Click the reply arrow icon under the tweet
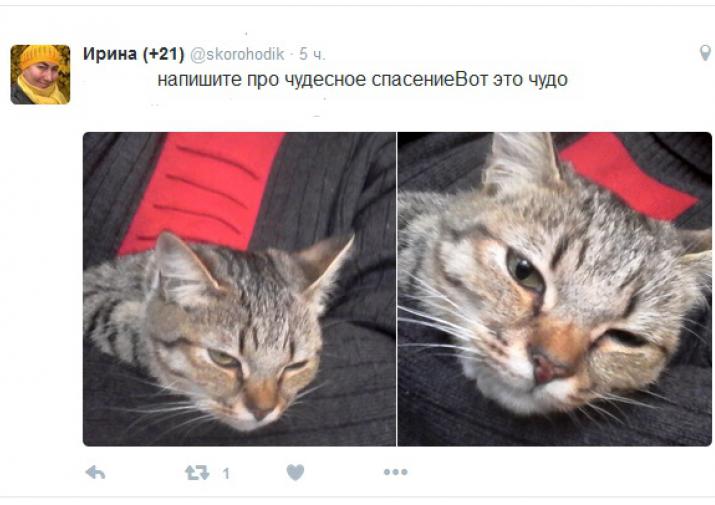Viewport: 715px width, 505px height. [x=95, y=473]
